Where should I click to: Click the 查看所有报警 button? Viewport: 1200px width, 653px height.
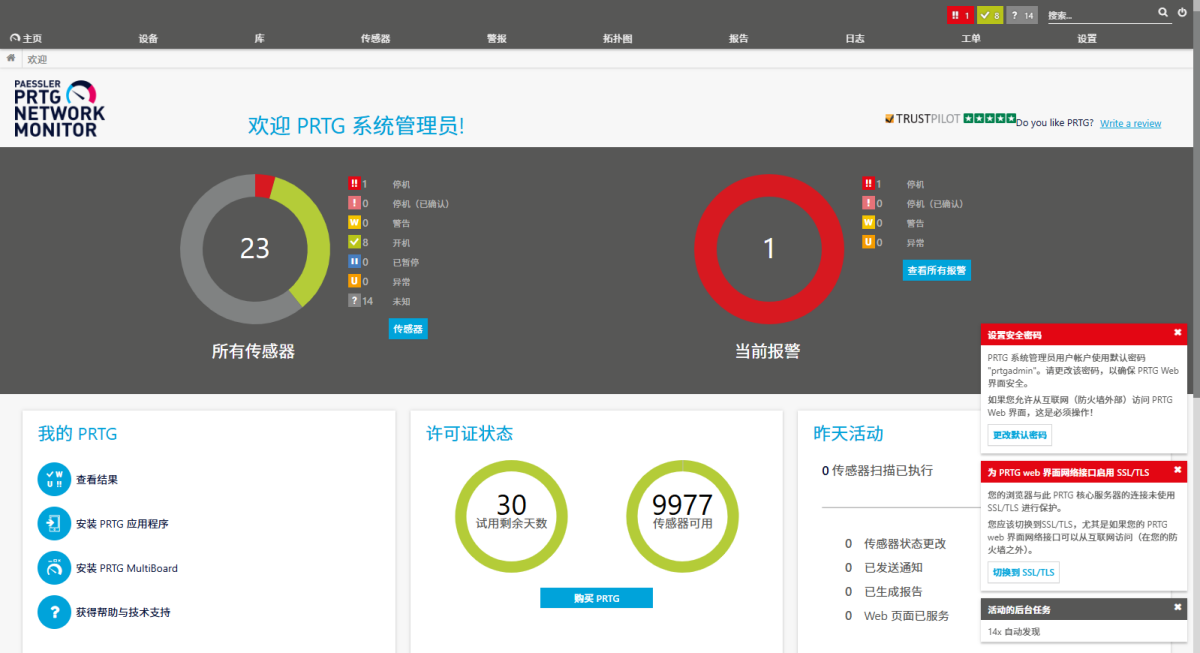click(937, 271)
